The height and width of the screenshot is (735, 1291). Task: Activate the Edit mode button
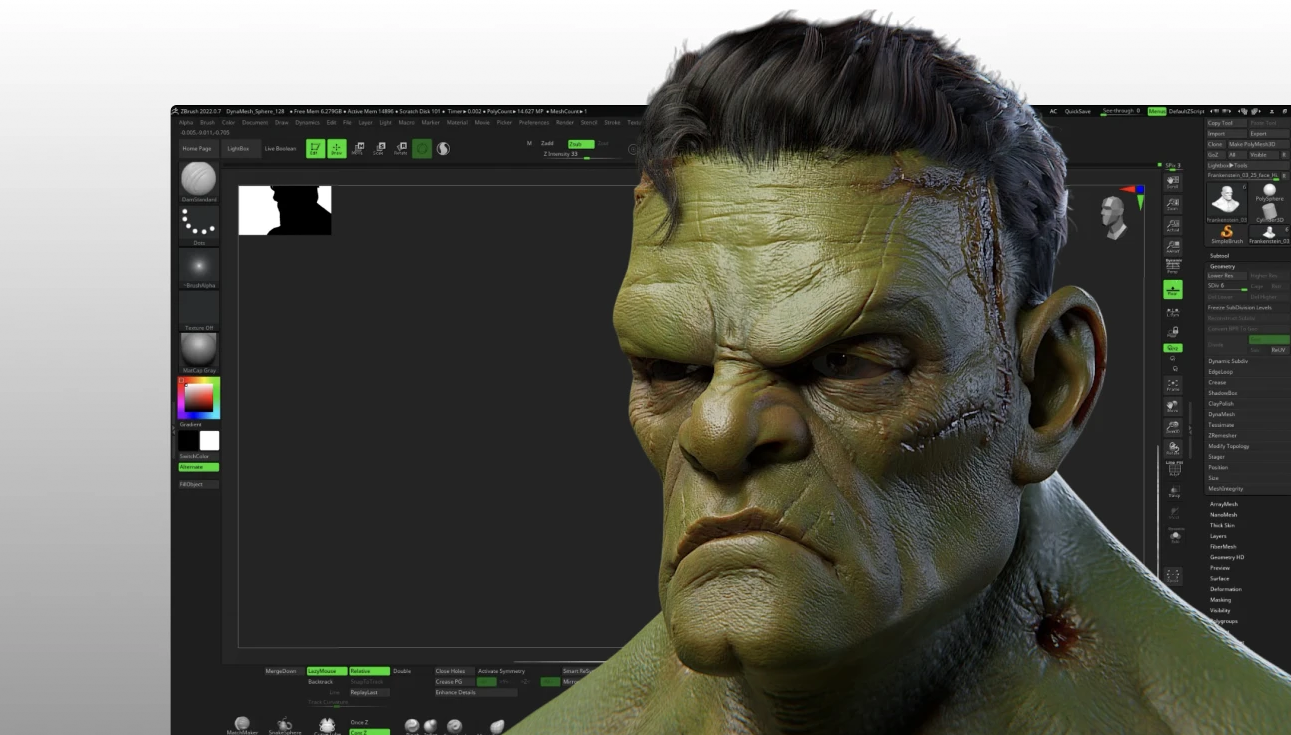click(314, 149)
